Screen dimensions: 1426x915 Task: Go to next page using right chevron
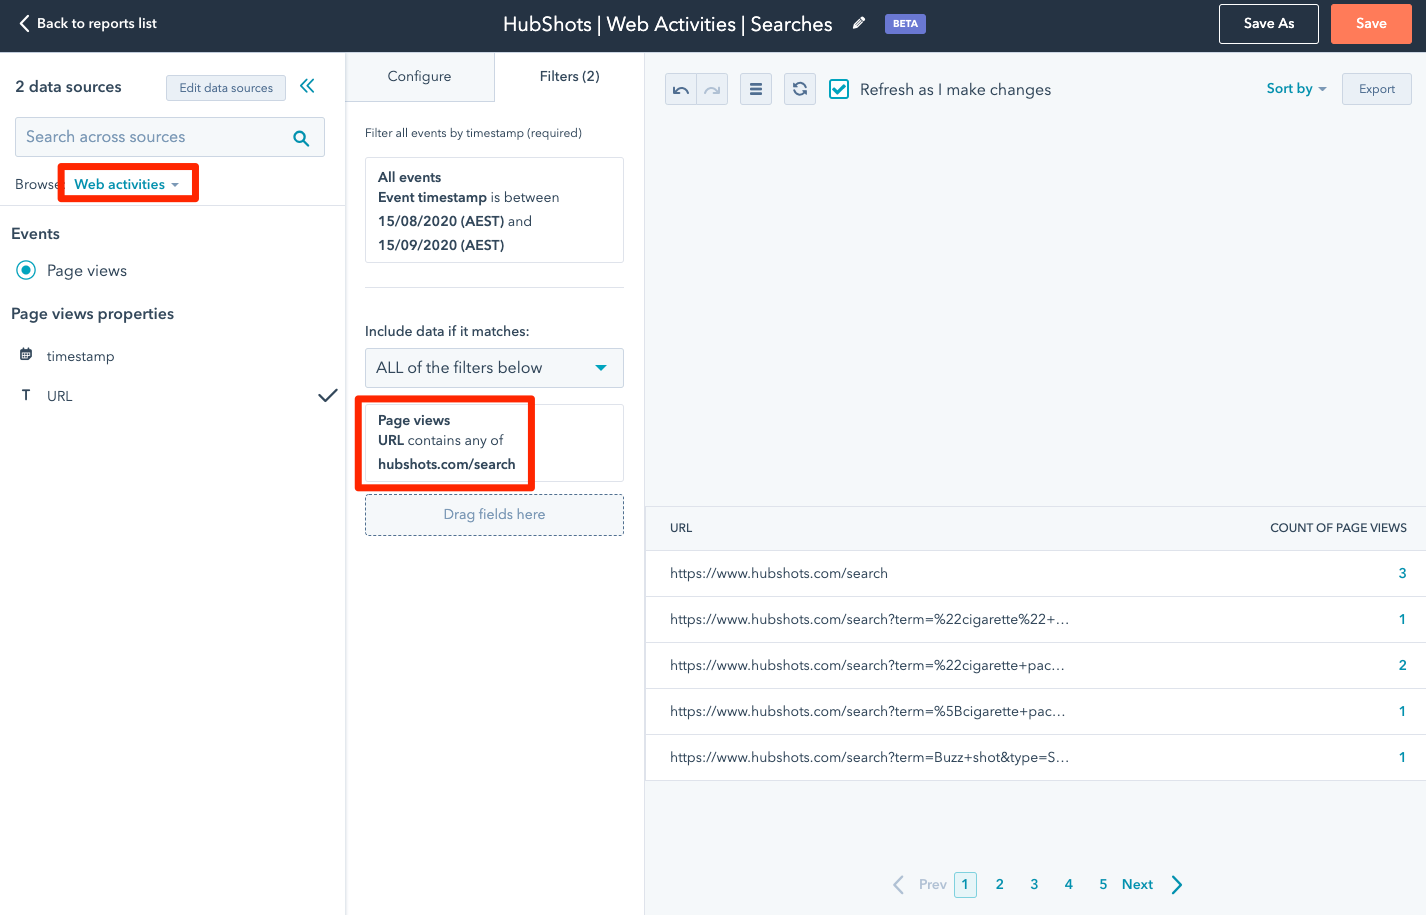click(1177, 884)
